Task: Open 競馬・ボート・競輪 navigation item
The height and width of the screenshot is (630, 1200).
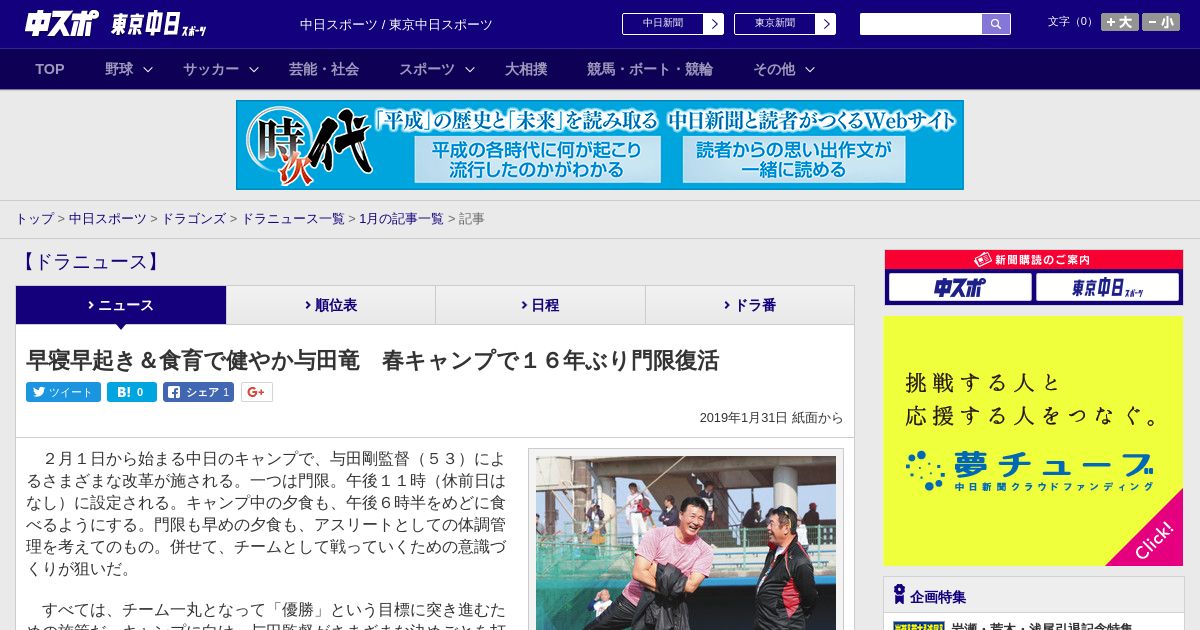Action: click(x=650, y=69)
